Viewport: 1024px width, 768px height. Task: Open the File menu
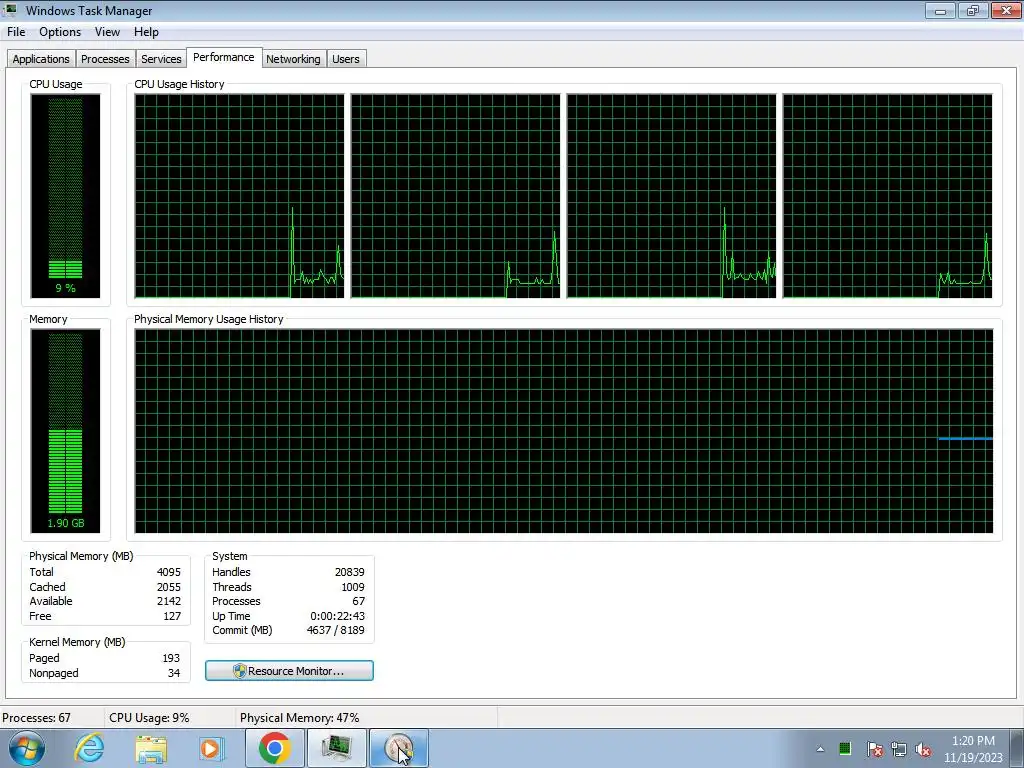(16, 32)
